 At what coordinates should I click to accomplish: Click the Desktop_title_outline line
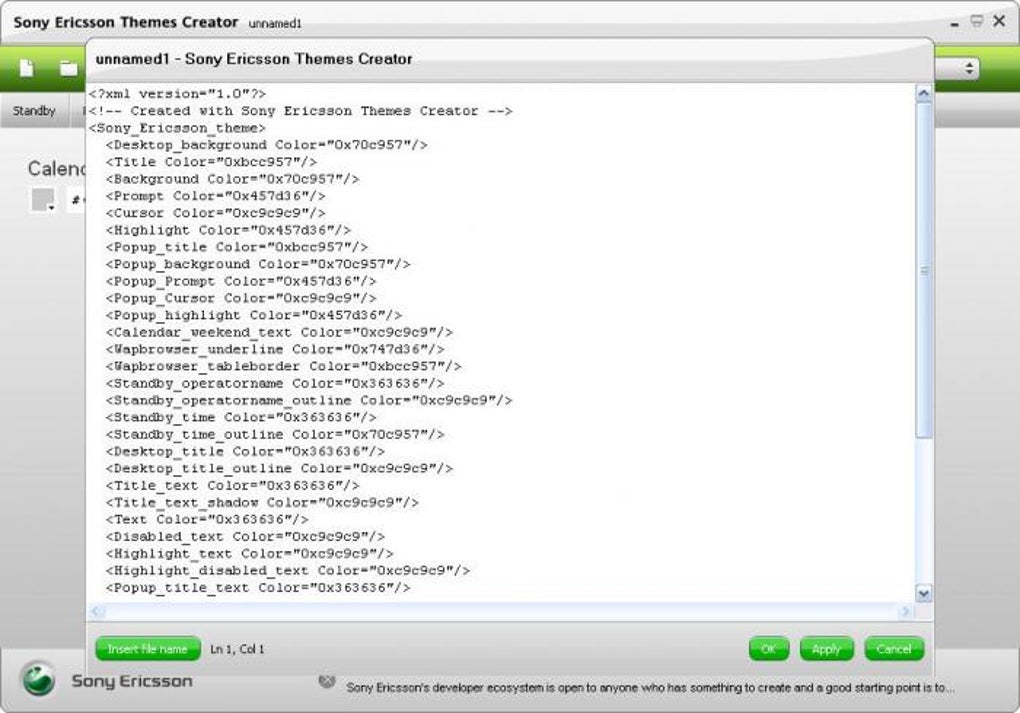tap(280, 468)
